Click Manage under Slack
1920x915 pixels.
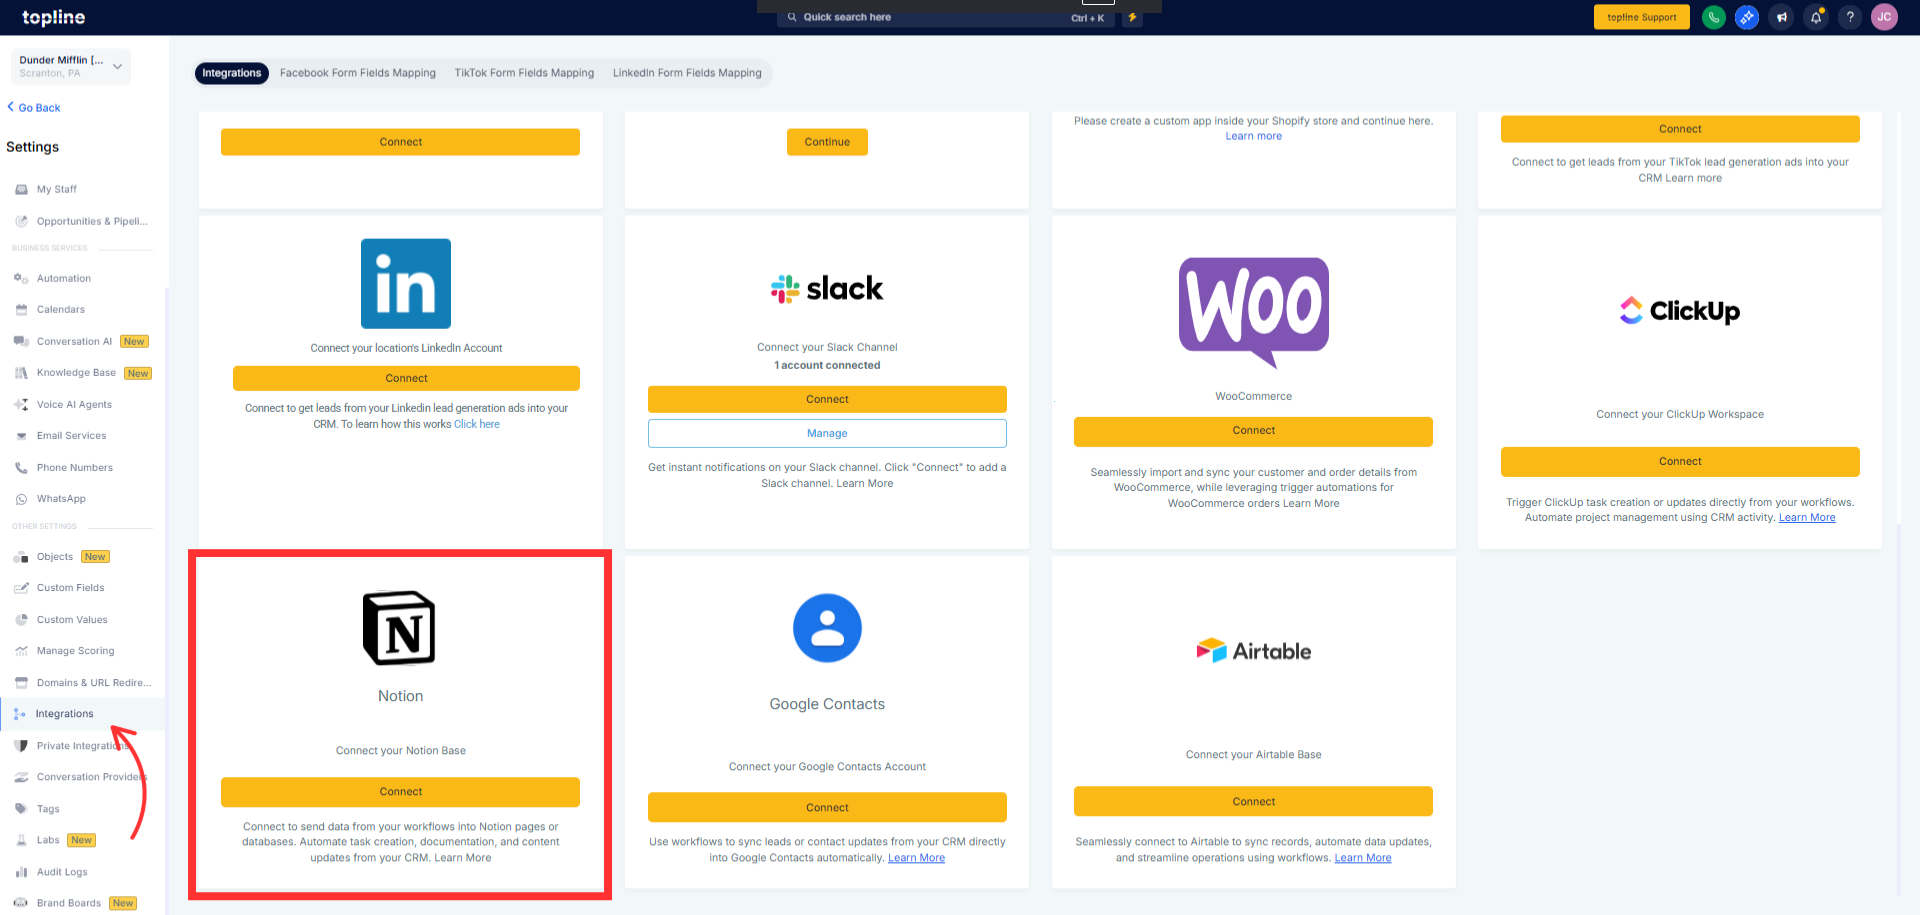827,433
